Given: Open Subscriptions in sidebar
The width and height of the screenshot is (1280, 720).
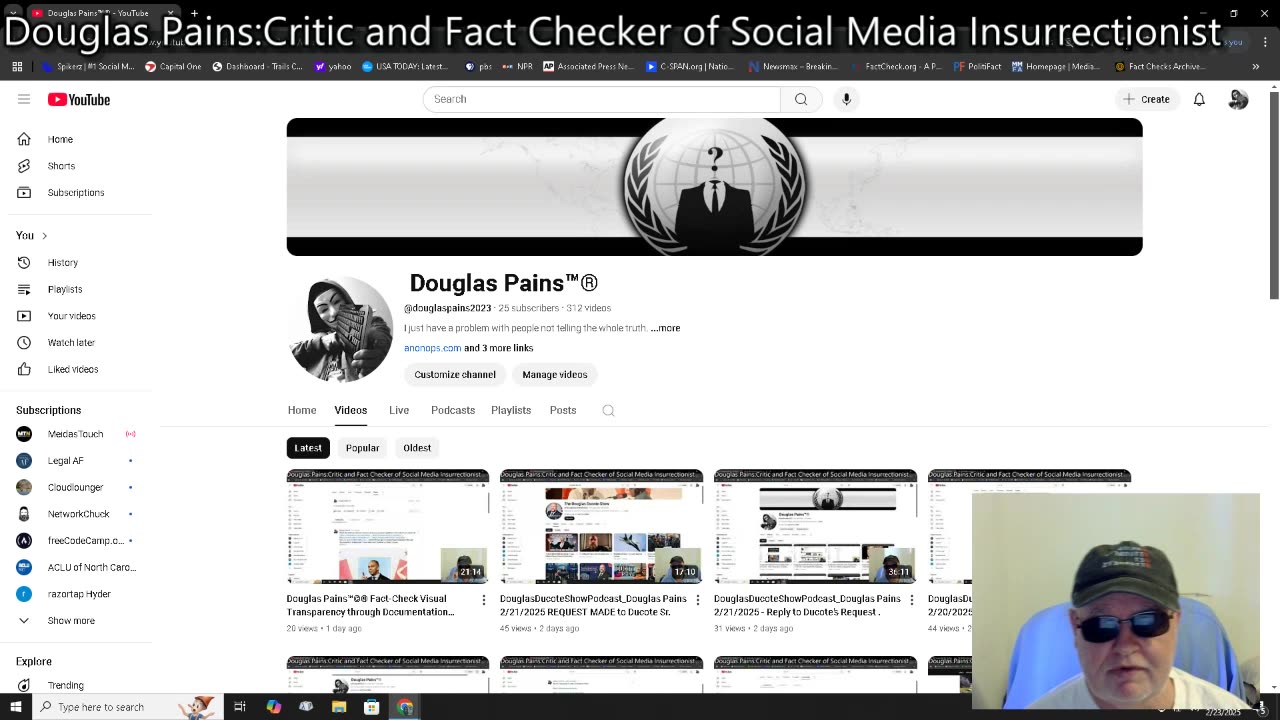Looking at the screenshot, I should 76,192.
